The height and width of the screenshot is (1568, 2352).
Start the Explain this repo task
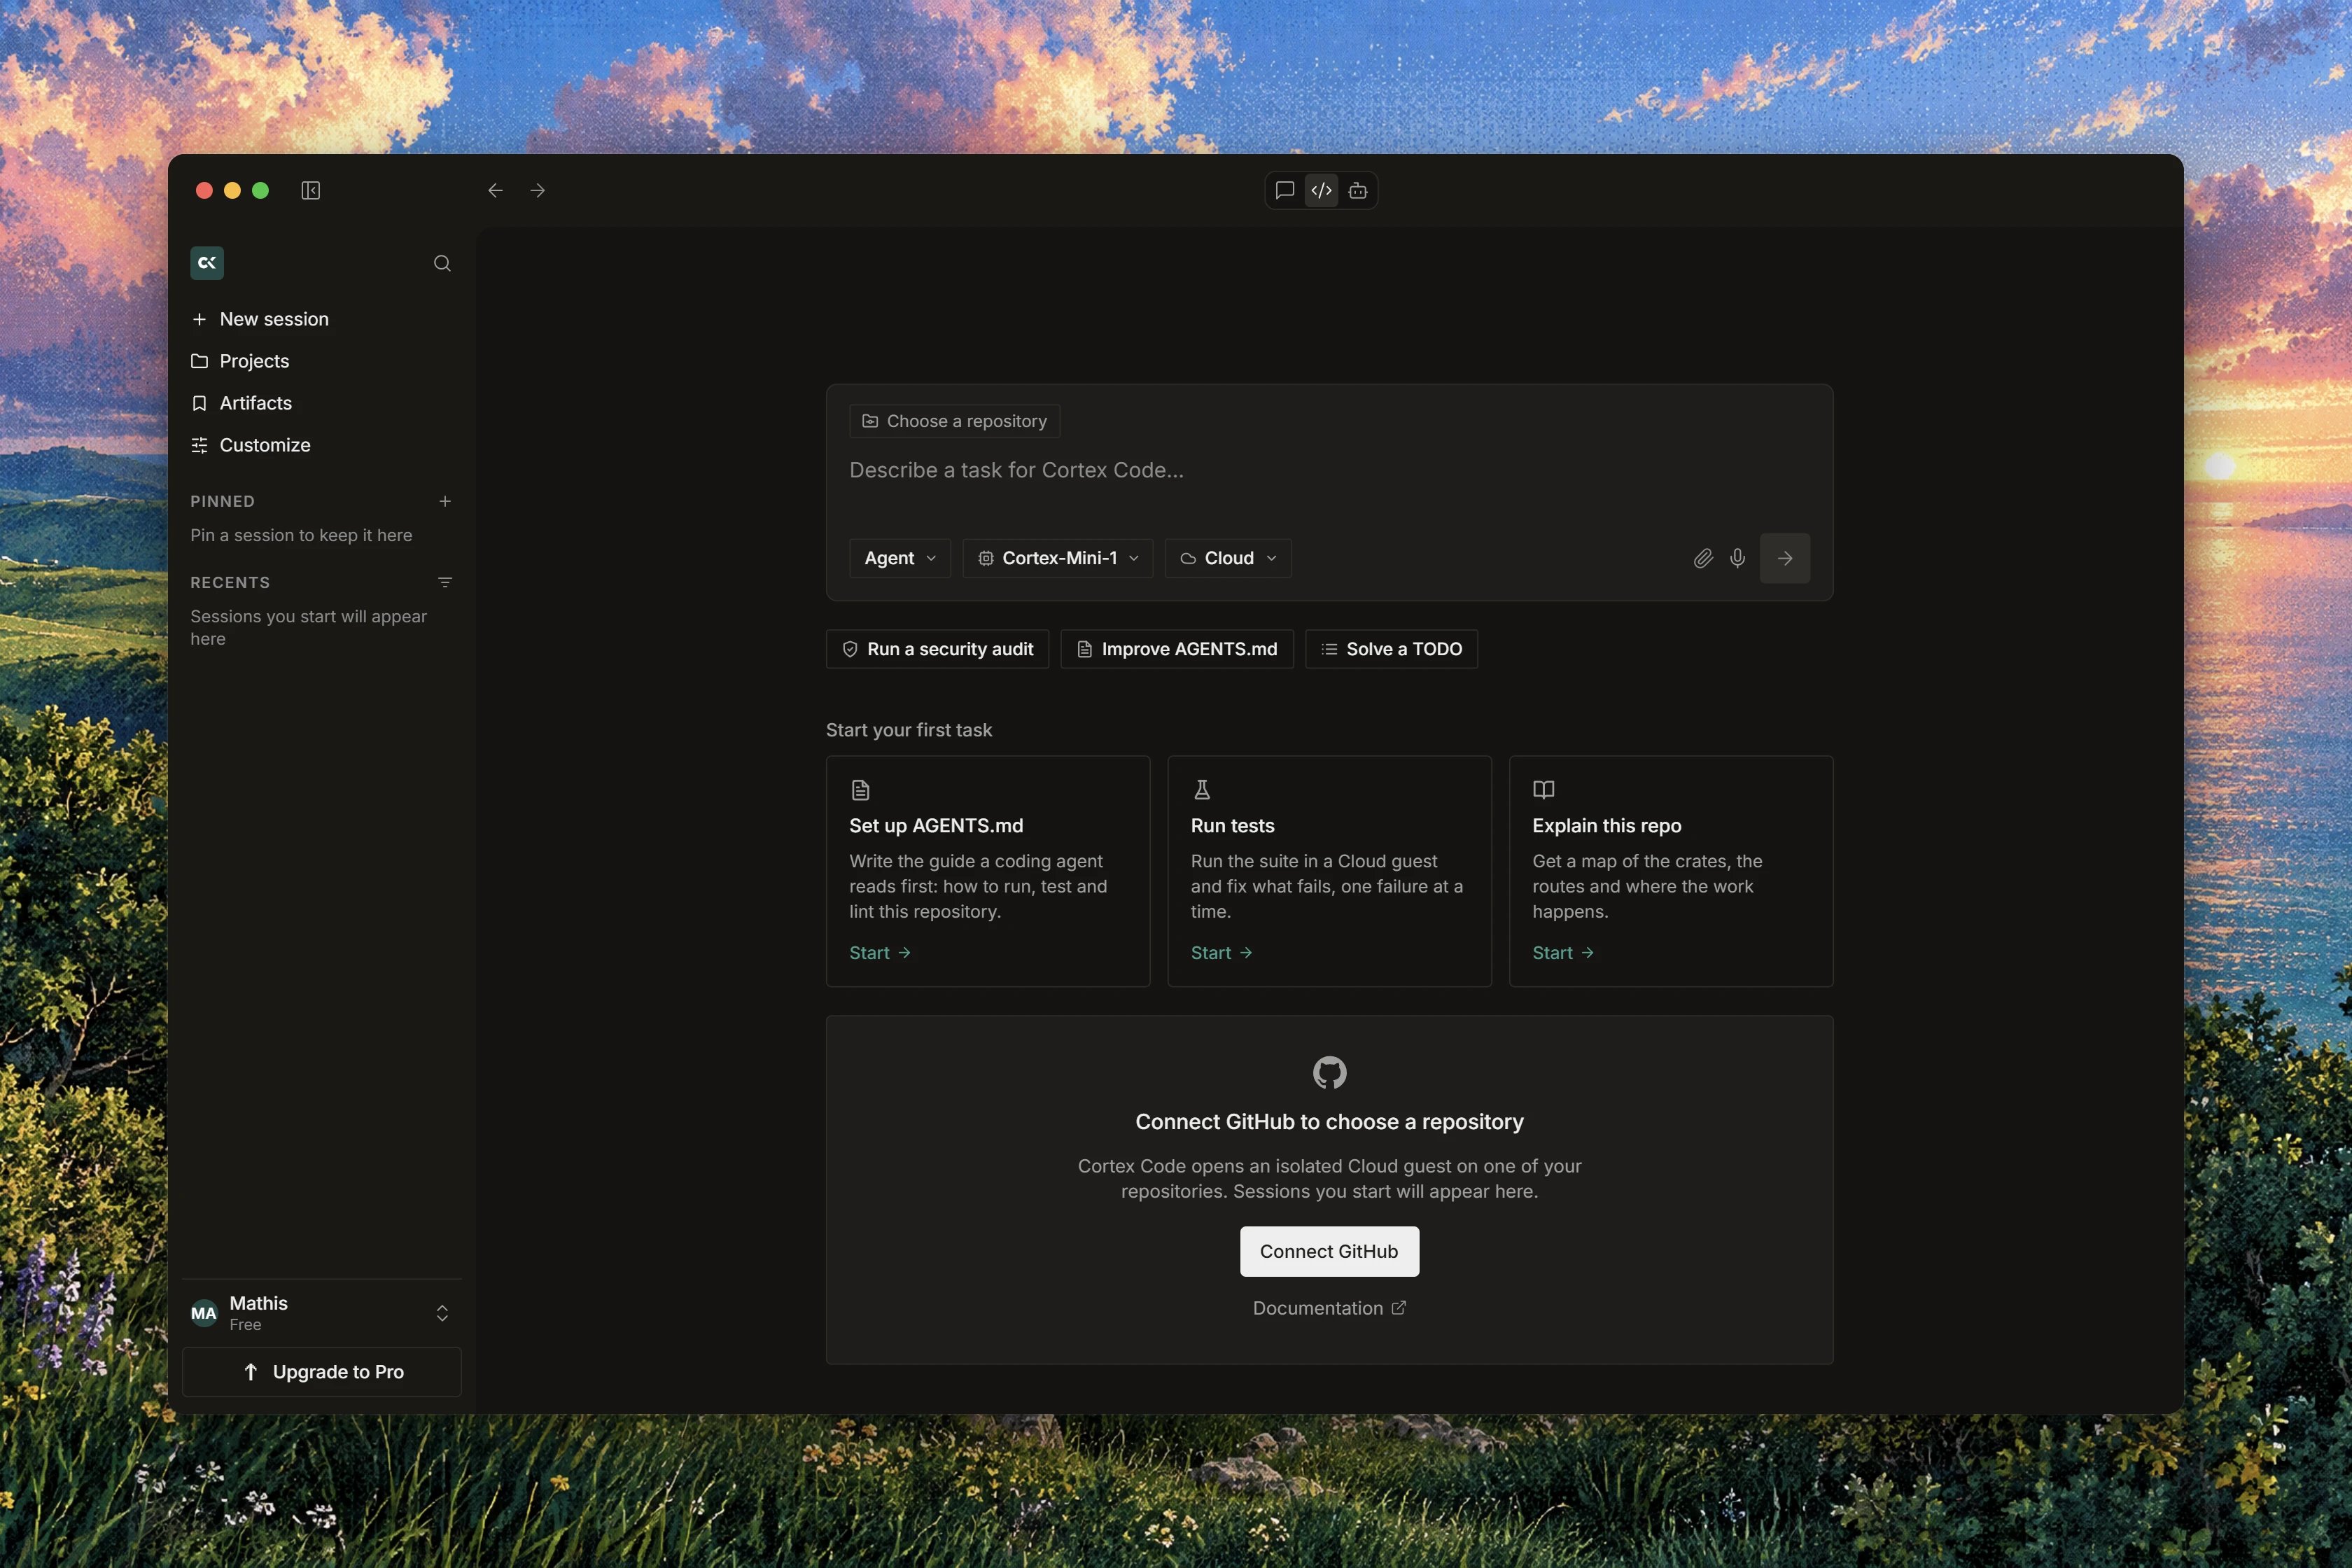(x=1563, y=953)
